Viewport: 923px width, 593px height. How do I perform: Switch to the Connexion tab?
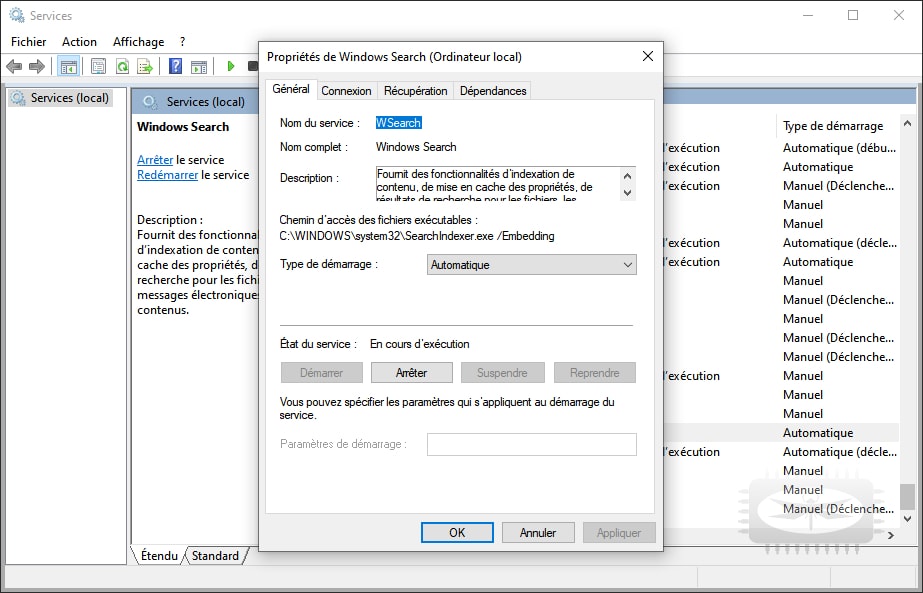pos(346,91)
